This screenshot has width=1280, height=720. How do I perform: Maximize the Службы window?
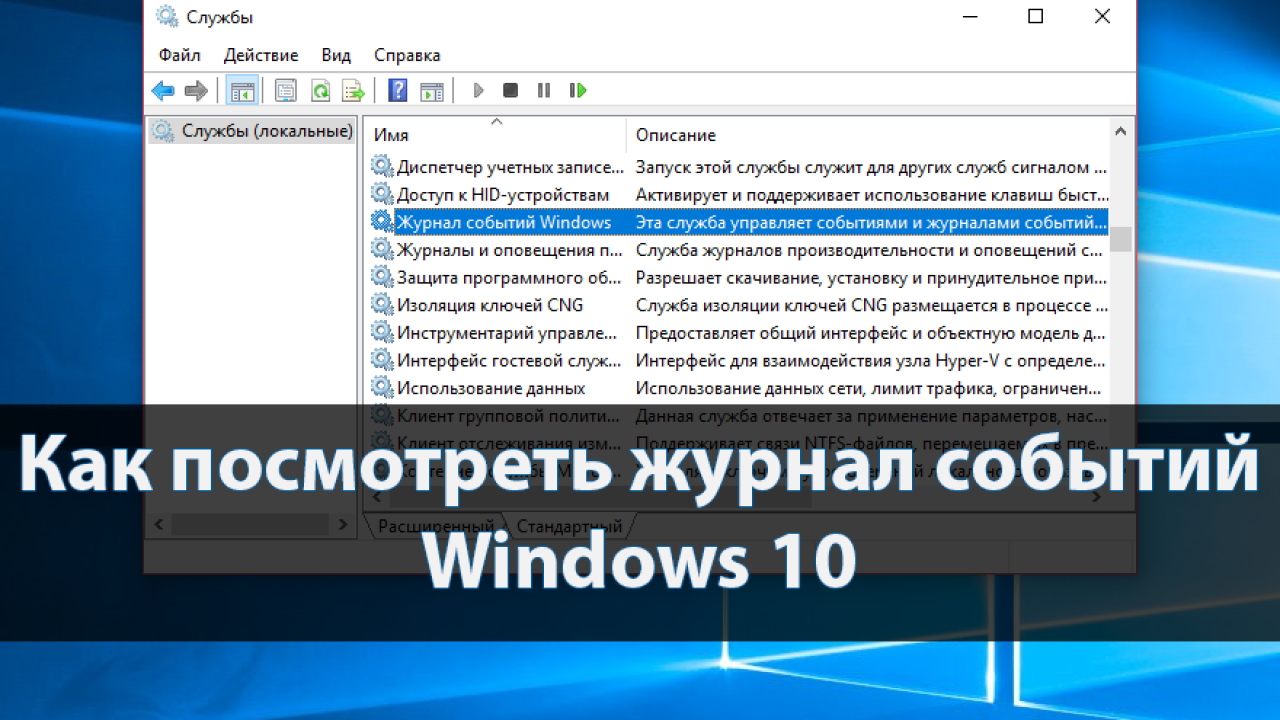click(x=1036, y=16)
